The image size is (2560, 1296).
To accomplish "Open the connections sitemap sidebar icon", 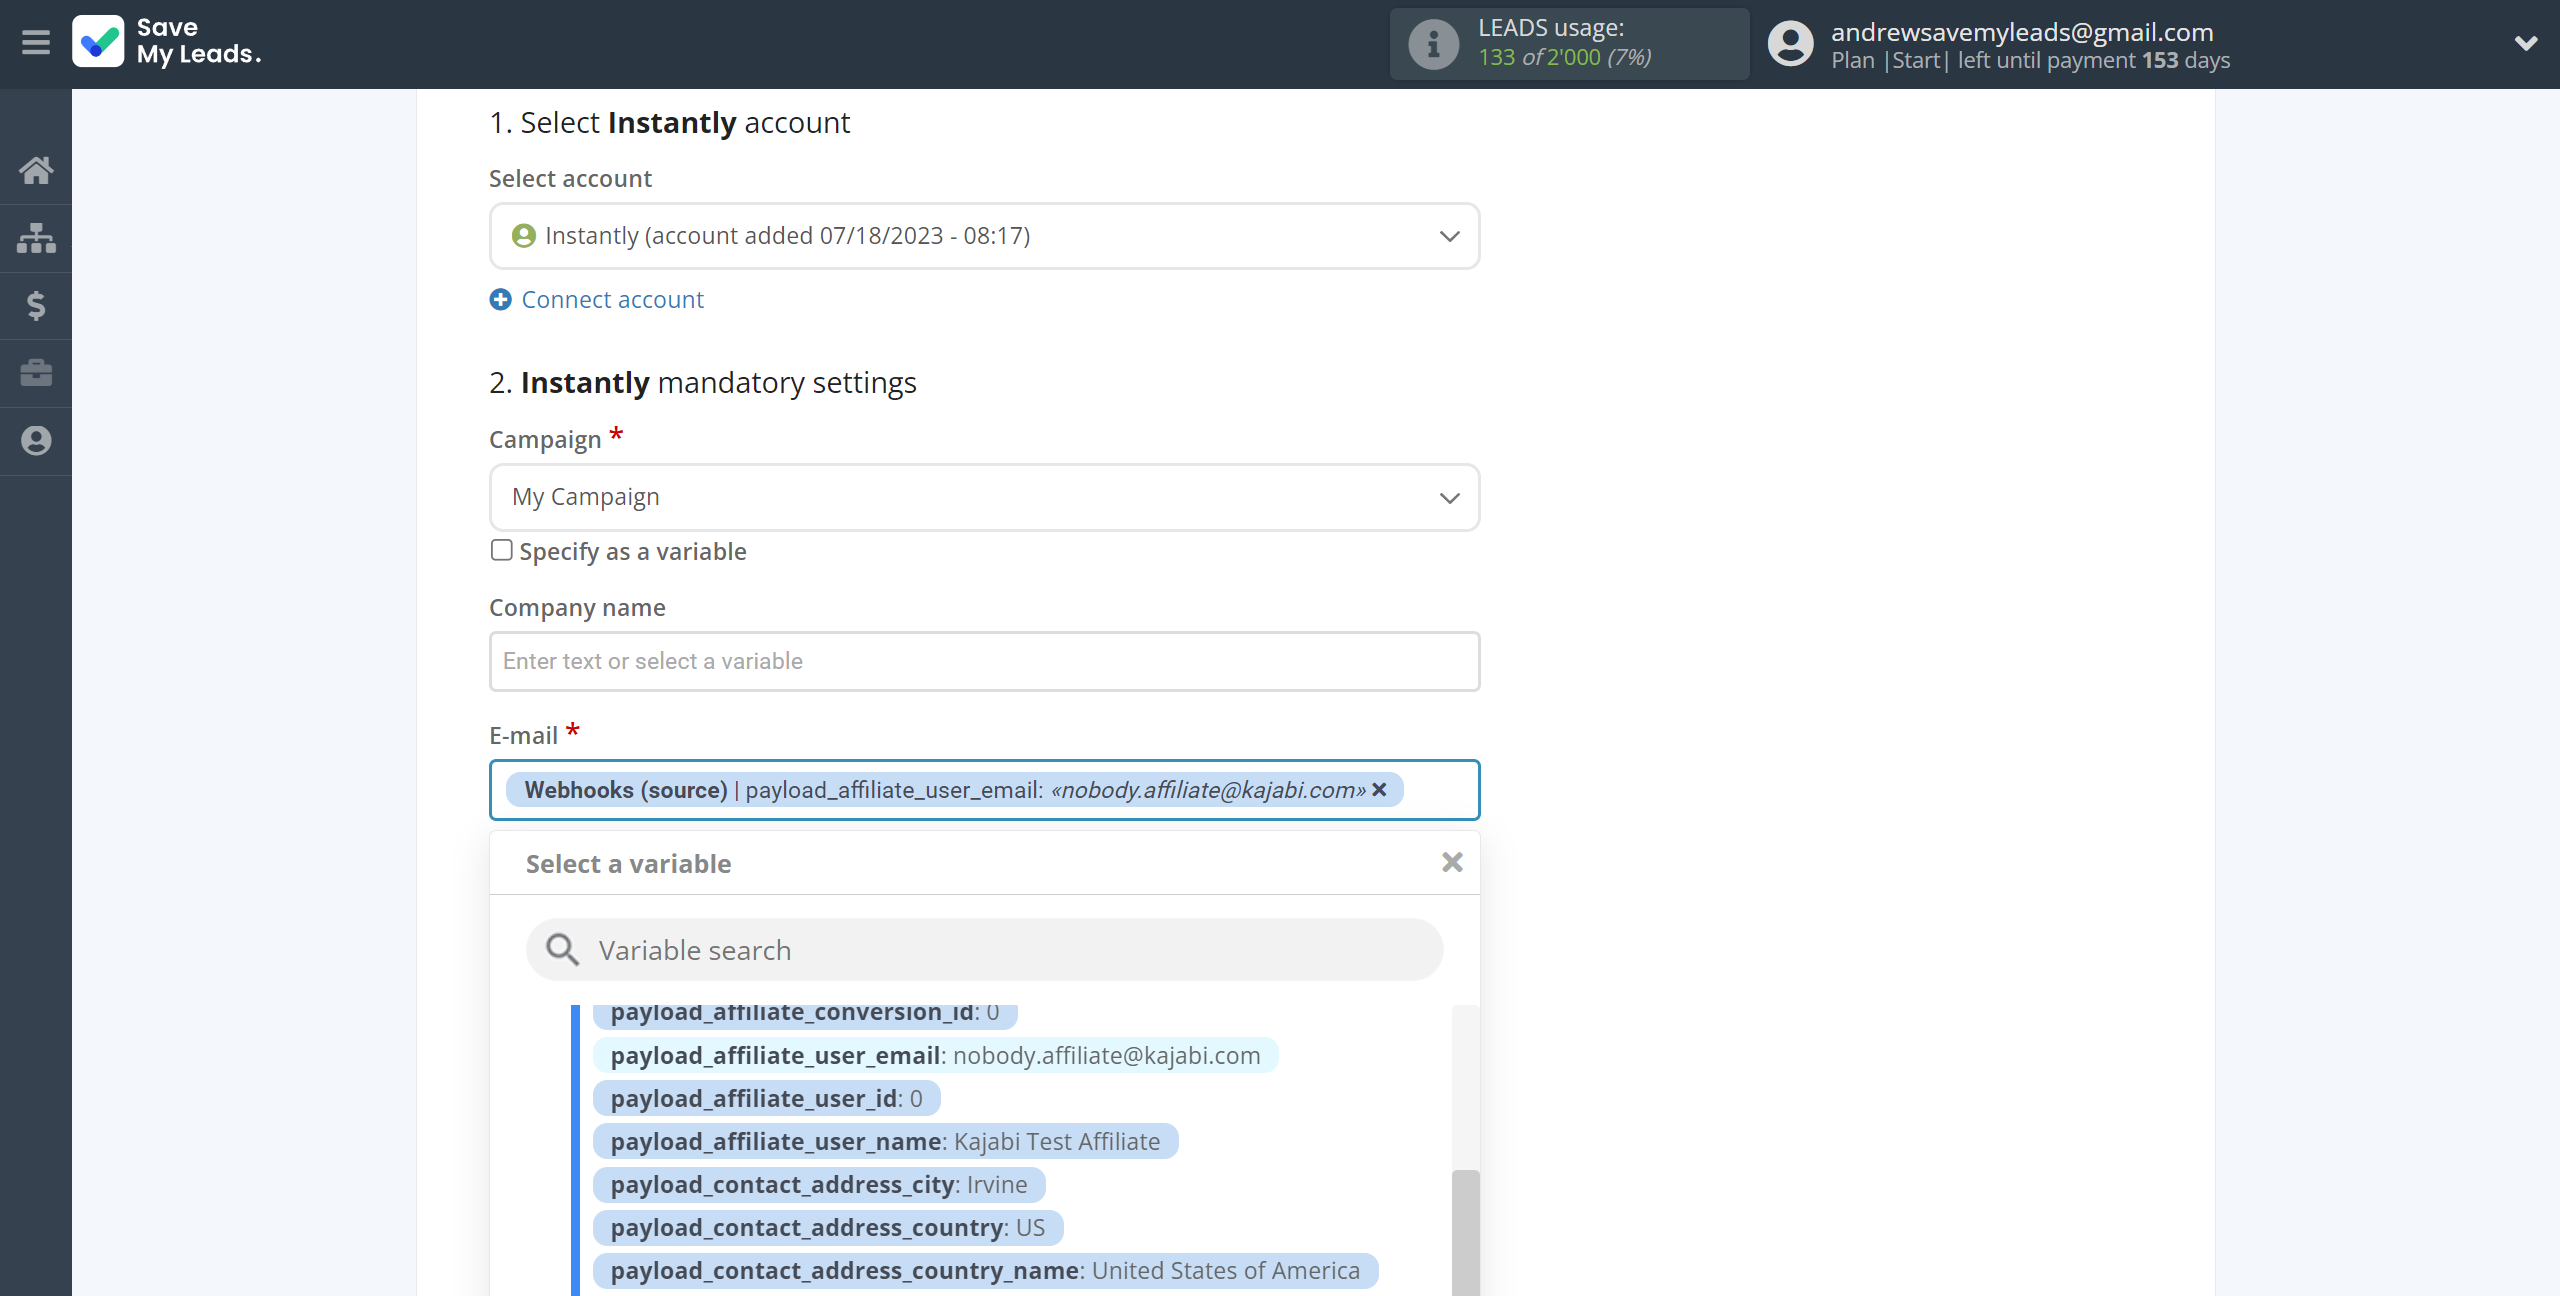I will click(36, 238).
